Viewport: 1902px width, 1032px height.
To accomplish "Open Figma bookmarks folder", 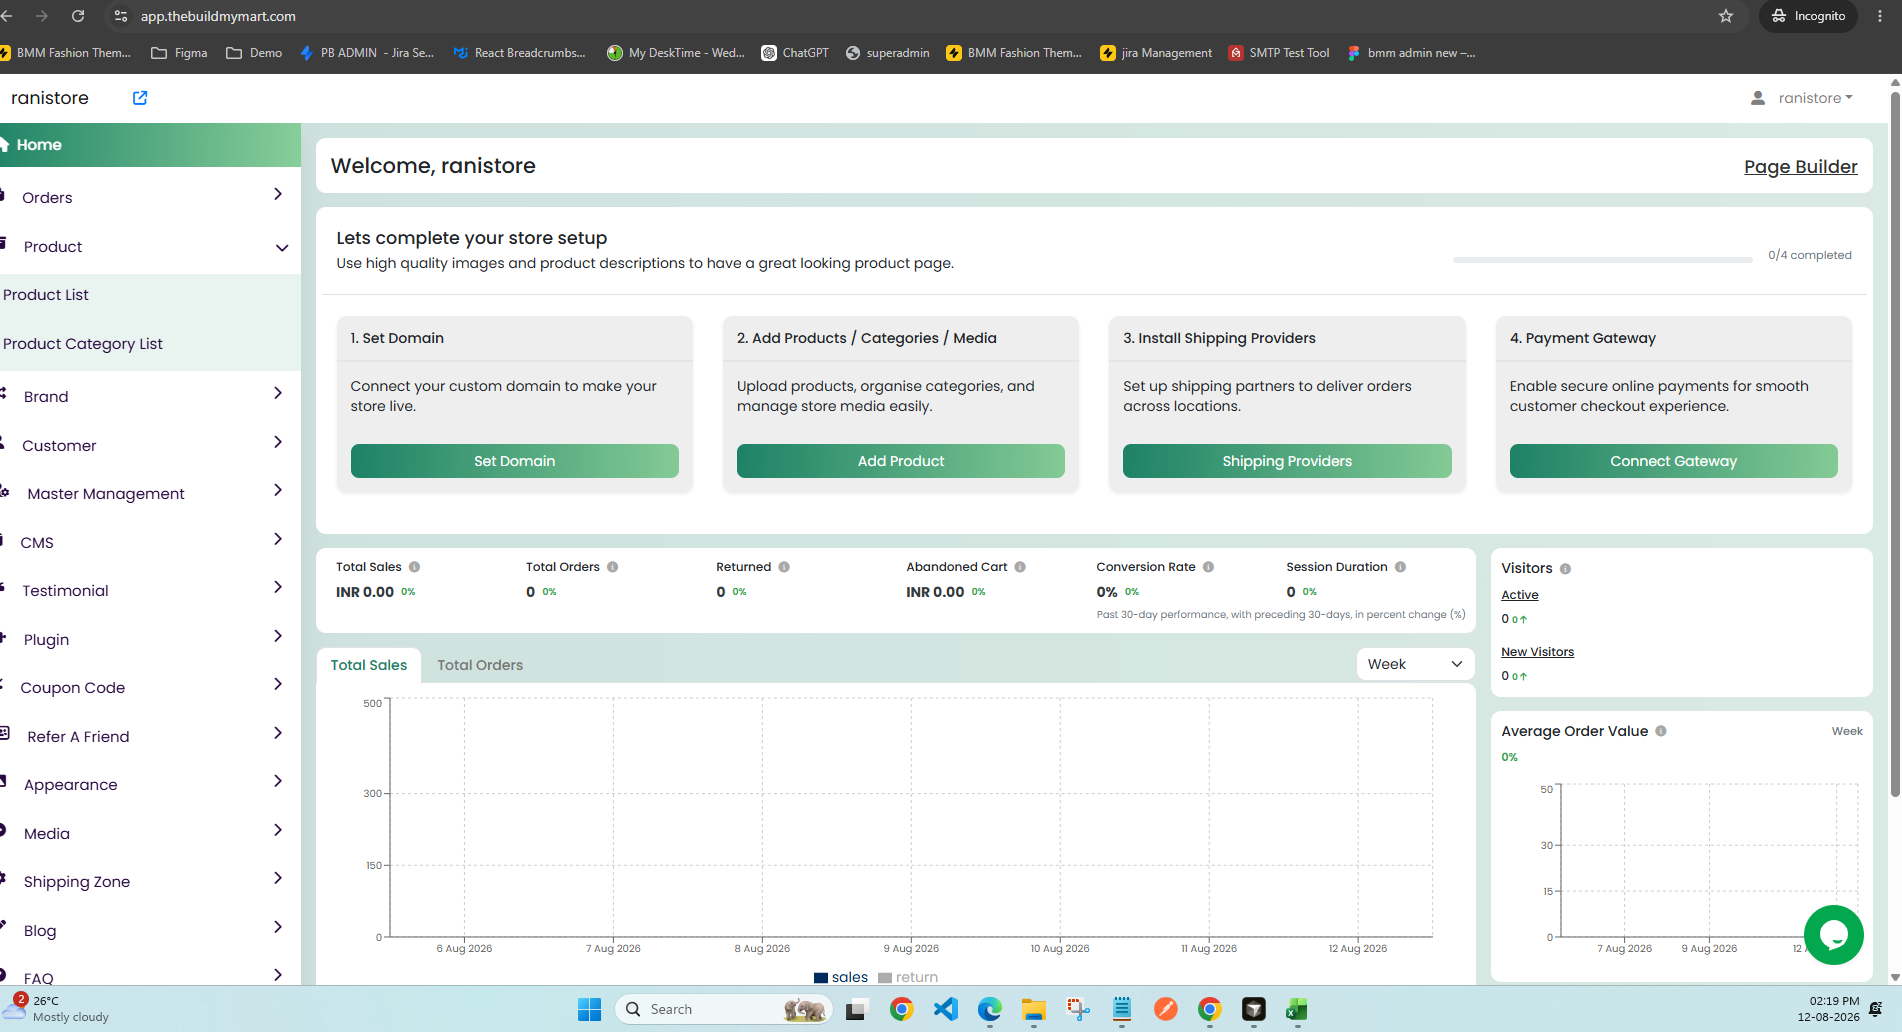I will [179, 53].
